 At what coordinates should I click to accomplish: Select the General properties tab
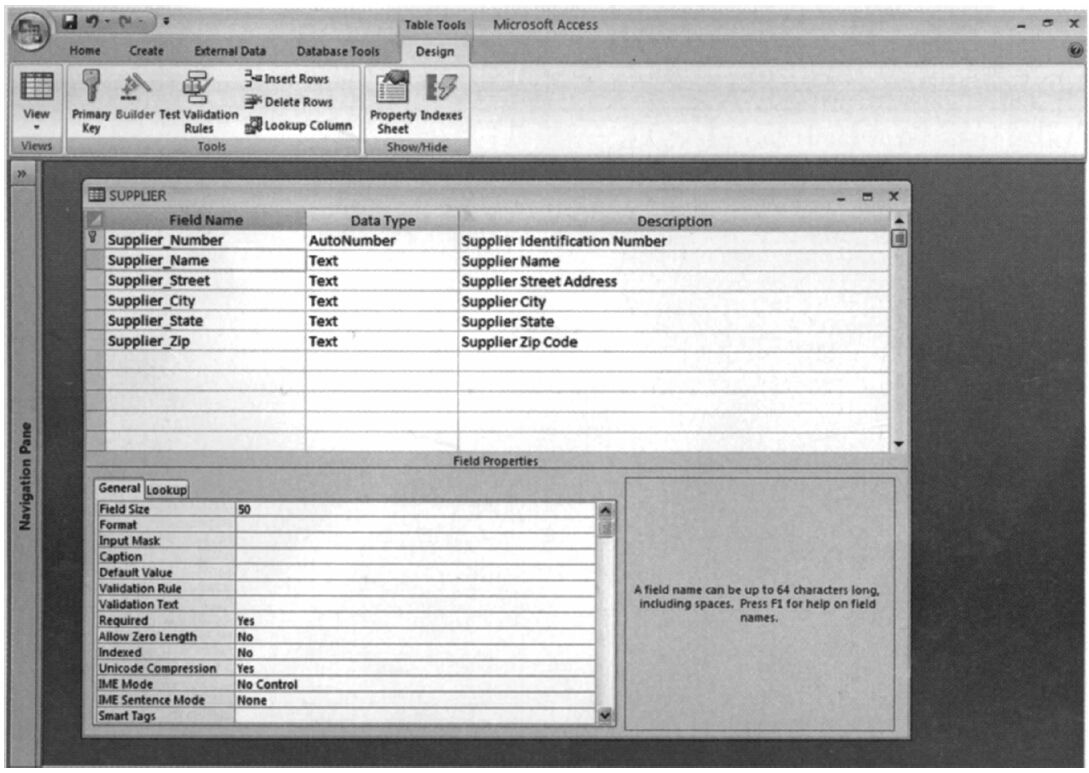pos(119,488)
